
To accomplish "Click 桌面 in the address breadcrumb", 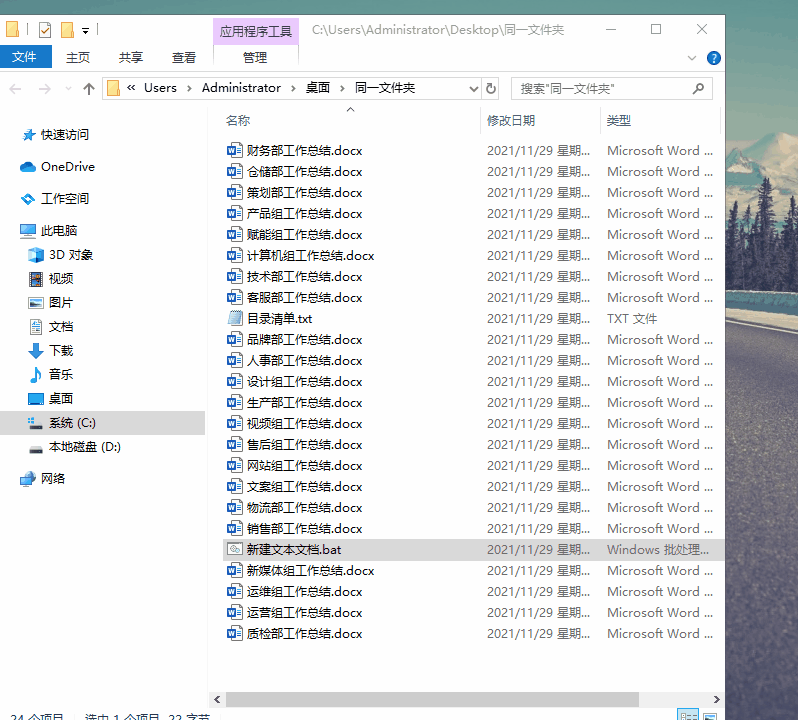I will [x=318, y=88].
